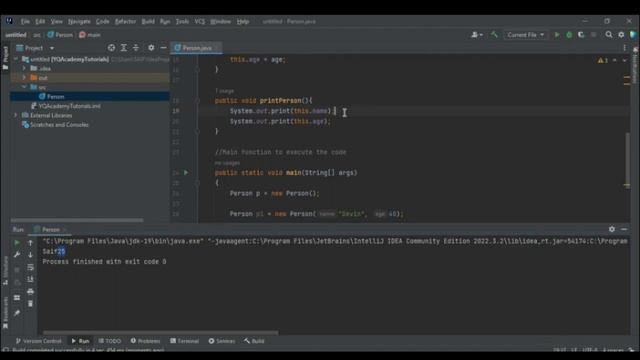Open Project panel options gear
The width and height of the screenshot is (640, 360).
pyautogui.click(x=151, y=48)
